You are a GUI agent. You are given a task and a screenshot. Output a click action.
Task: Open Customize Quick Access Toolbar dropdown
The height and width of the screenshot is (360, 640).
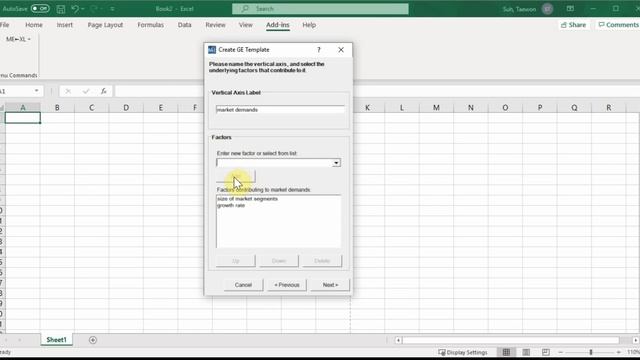(x=112, y=9)
